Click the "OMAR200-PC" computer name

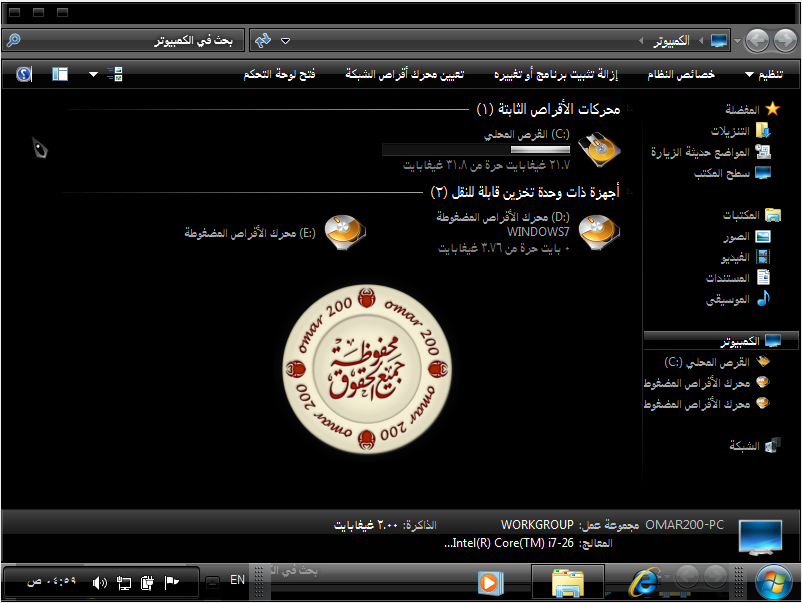coord(684,525)
